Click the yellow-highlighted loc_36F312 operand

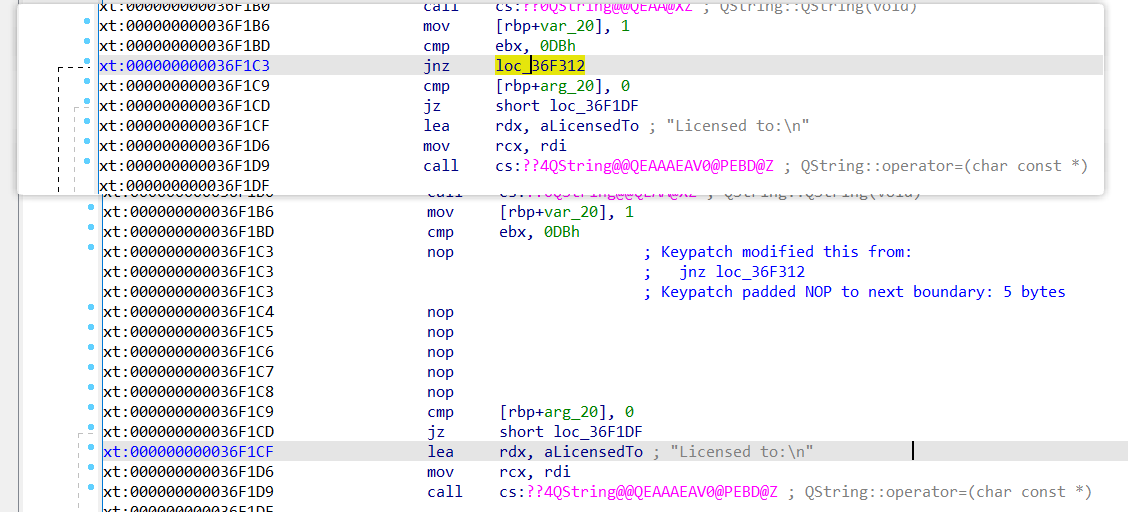(540, 66)
